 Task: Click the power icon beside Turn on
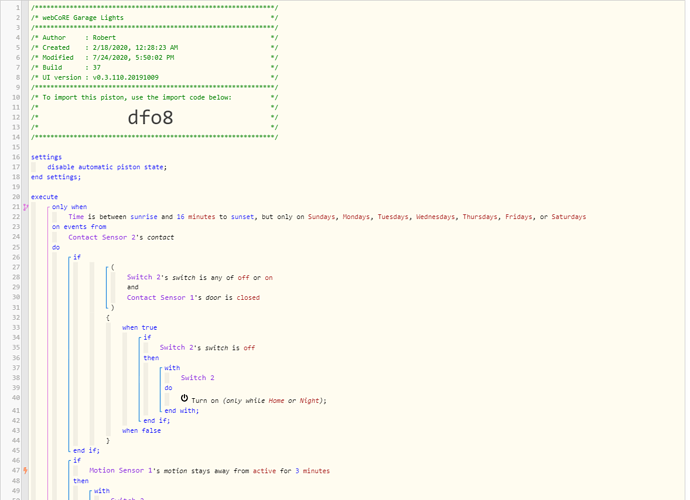point(184,398)
